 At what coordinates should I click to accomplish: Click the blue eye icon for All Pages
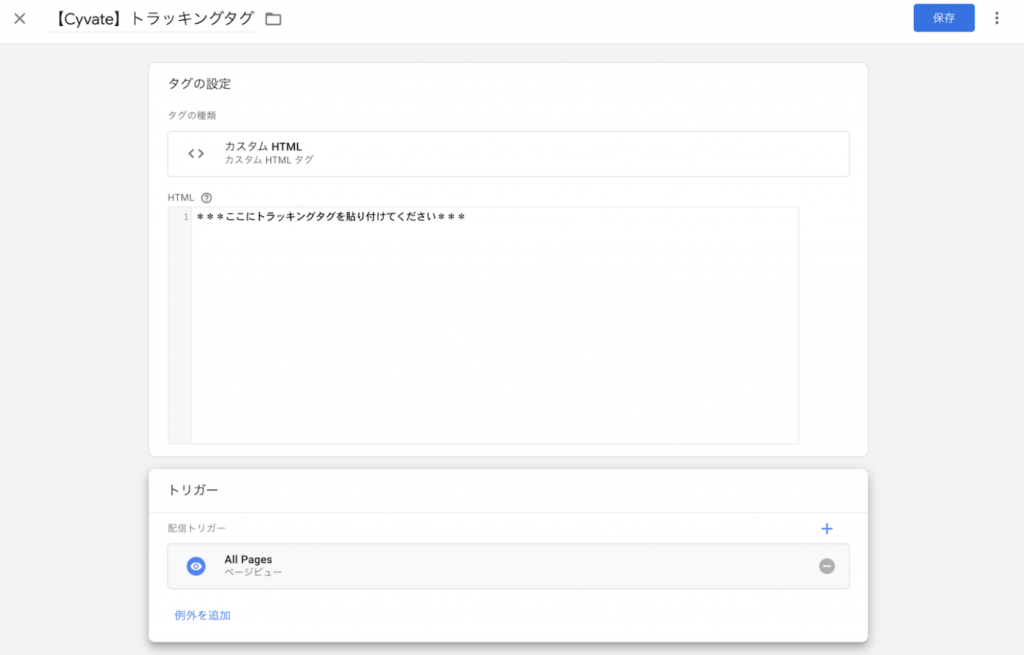[196, 566]
